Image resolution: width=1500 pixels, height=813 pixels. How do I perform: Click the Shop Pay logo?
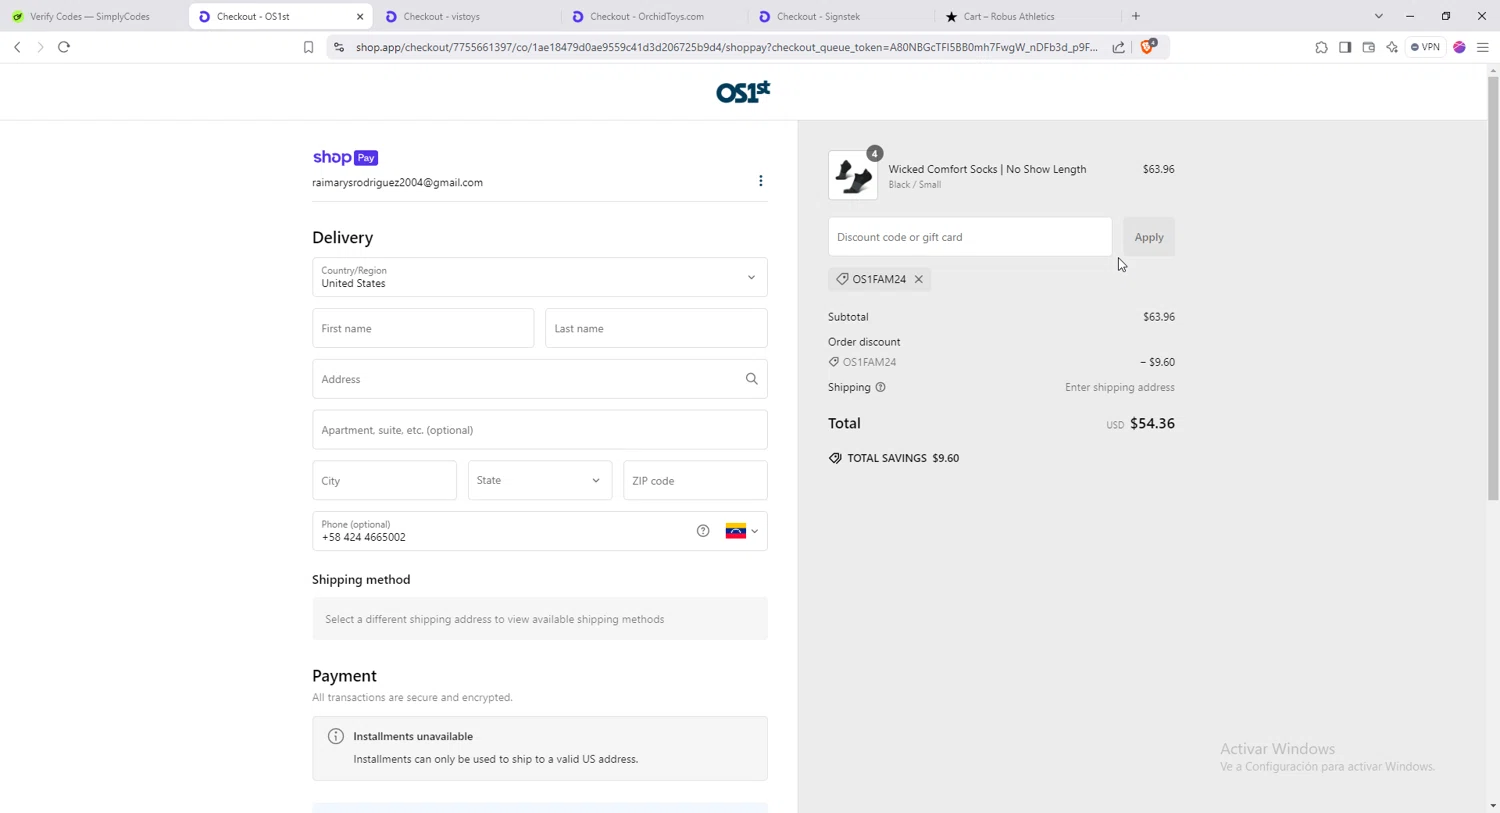345,157
